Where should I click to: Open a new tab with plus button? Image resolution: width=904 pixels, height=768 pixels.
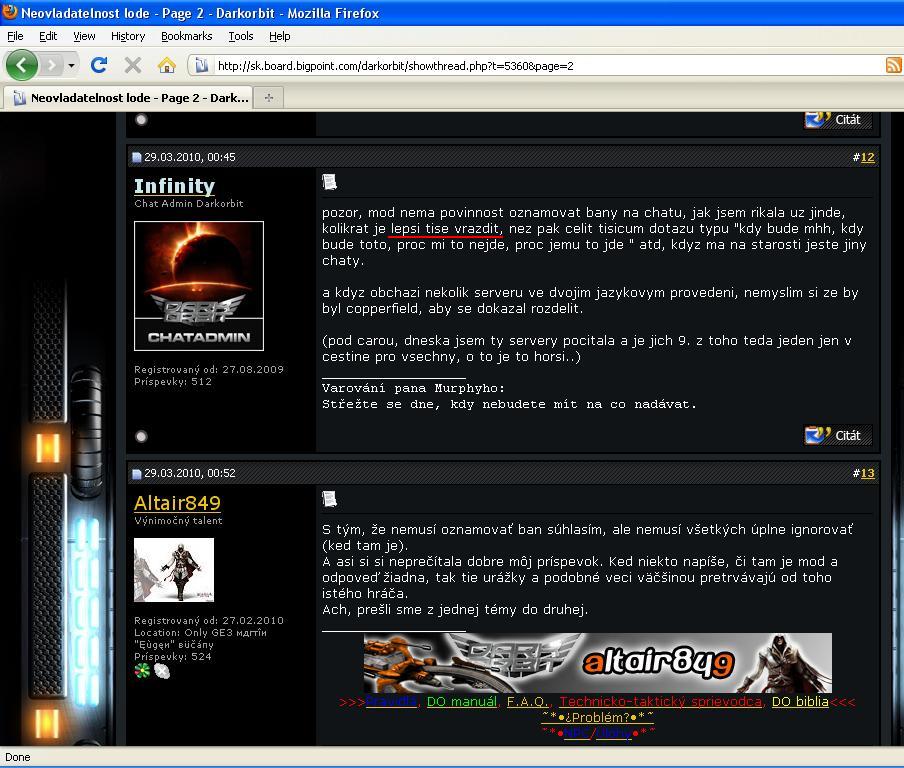tap(268, 97)
